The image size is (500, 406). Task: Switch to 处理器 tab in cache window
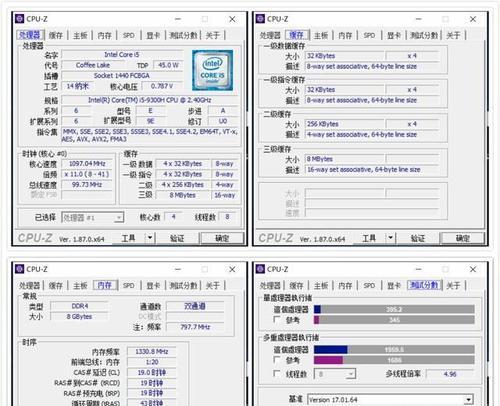[270, 35]
